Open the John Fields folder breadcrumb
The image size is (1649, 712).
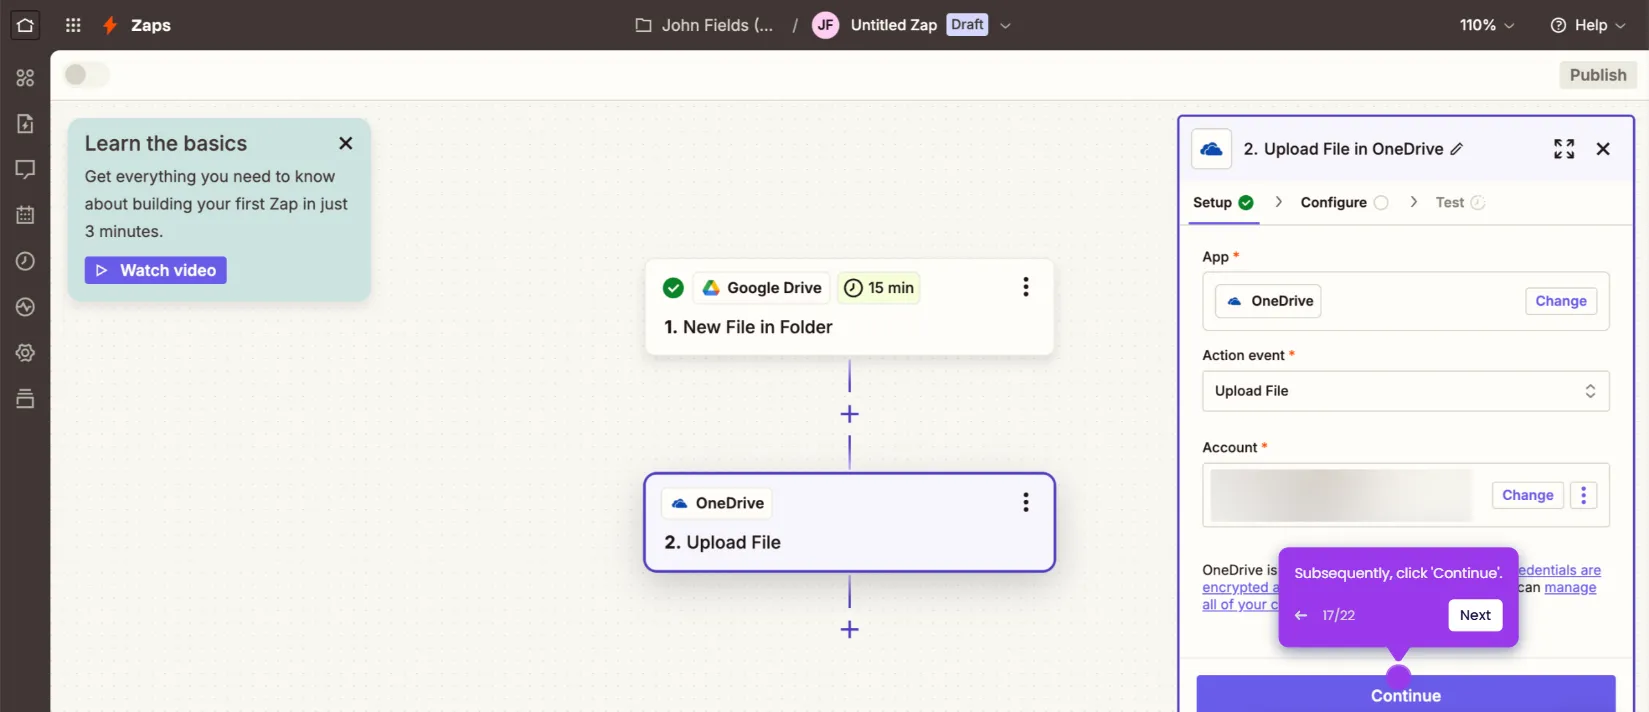tap(704, 25)
